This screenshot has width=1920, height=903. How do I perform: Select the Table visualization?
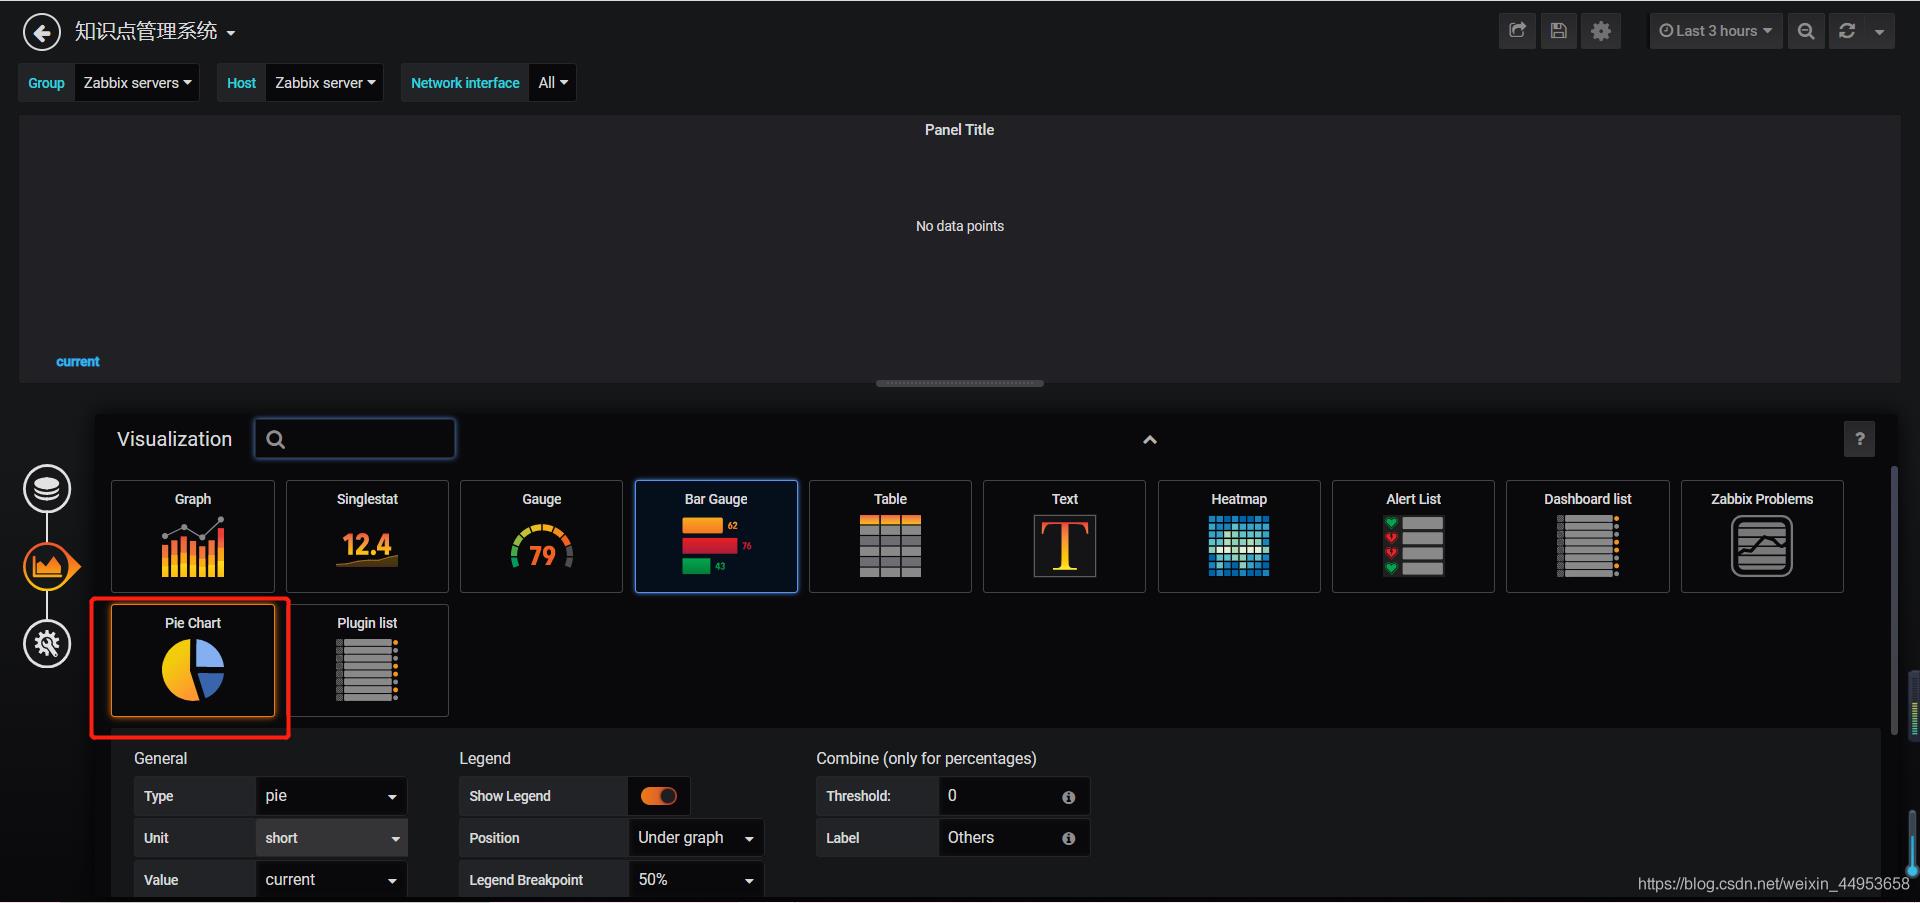click(890, 536)
